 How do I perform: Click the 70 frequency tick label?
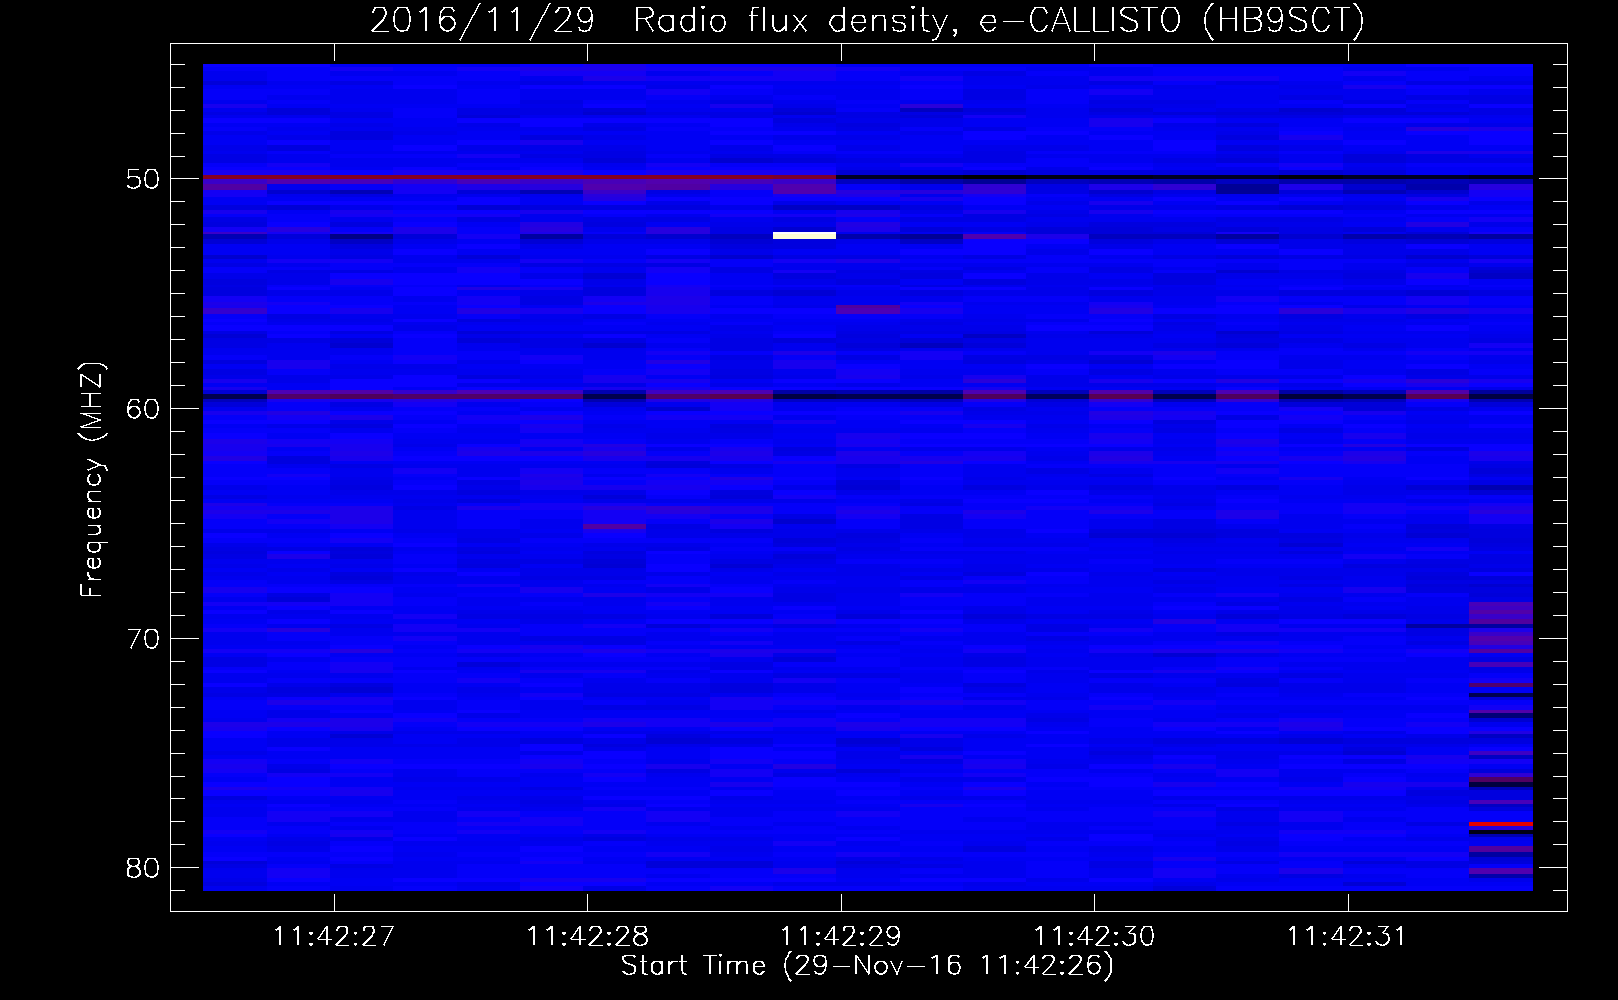[x=144, y=639]
